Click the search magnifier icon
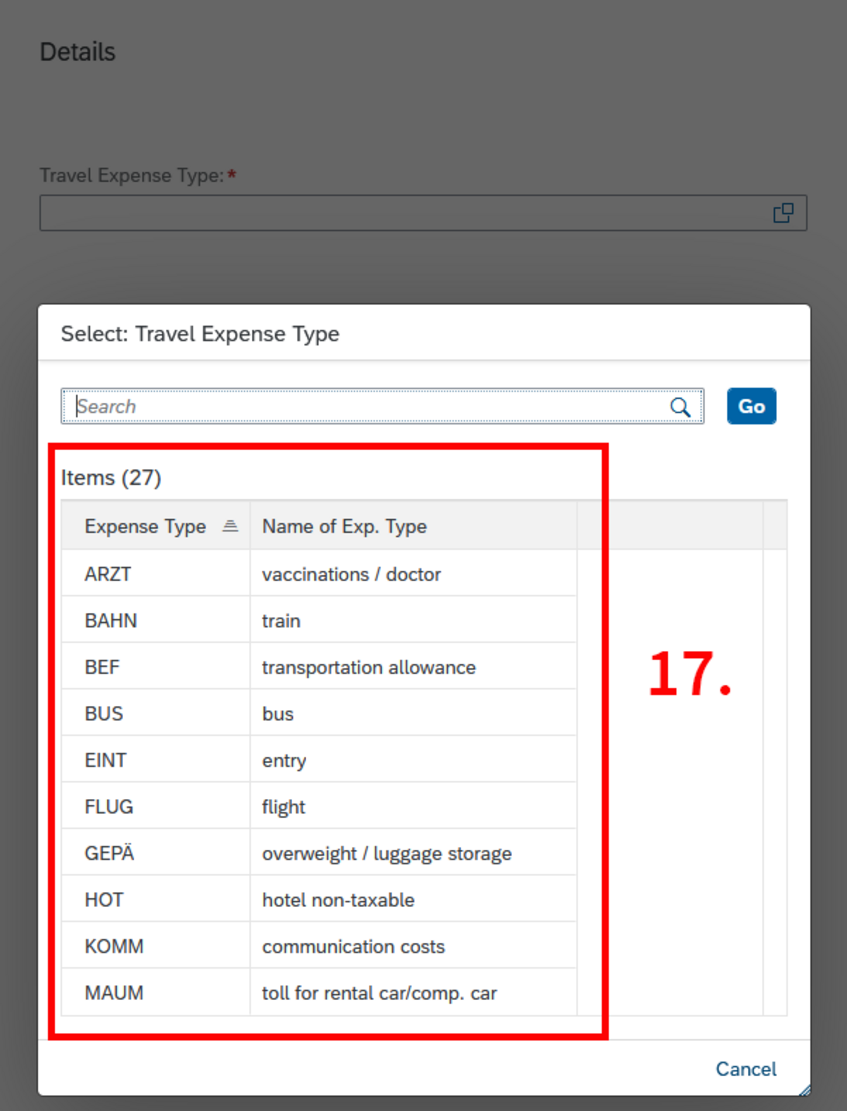Screen dimensions: 847x1111 [680, 407]
